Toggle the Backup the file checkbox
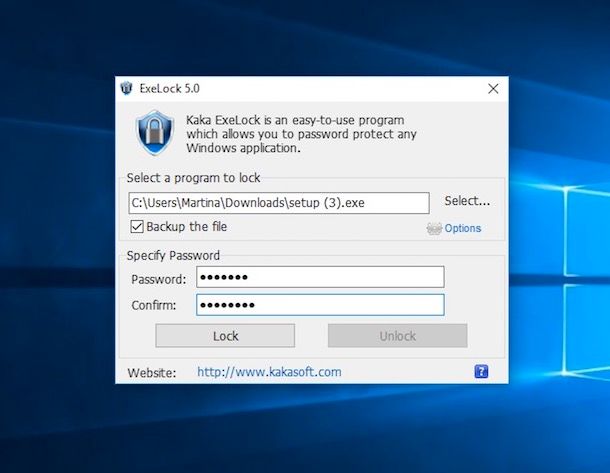Image resolution: width=610 pixels, height=473 pixels. click(137, 226)
